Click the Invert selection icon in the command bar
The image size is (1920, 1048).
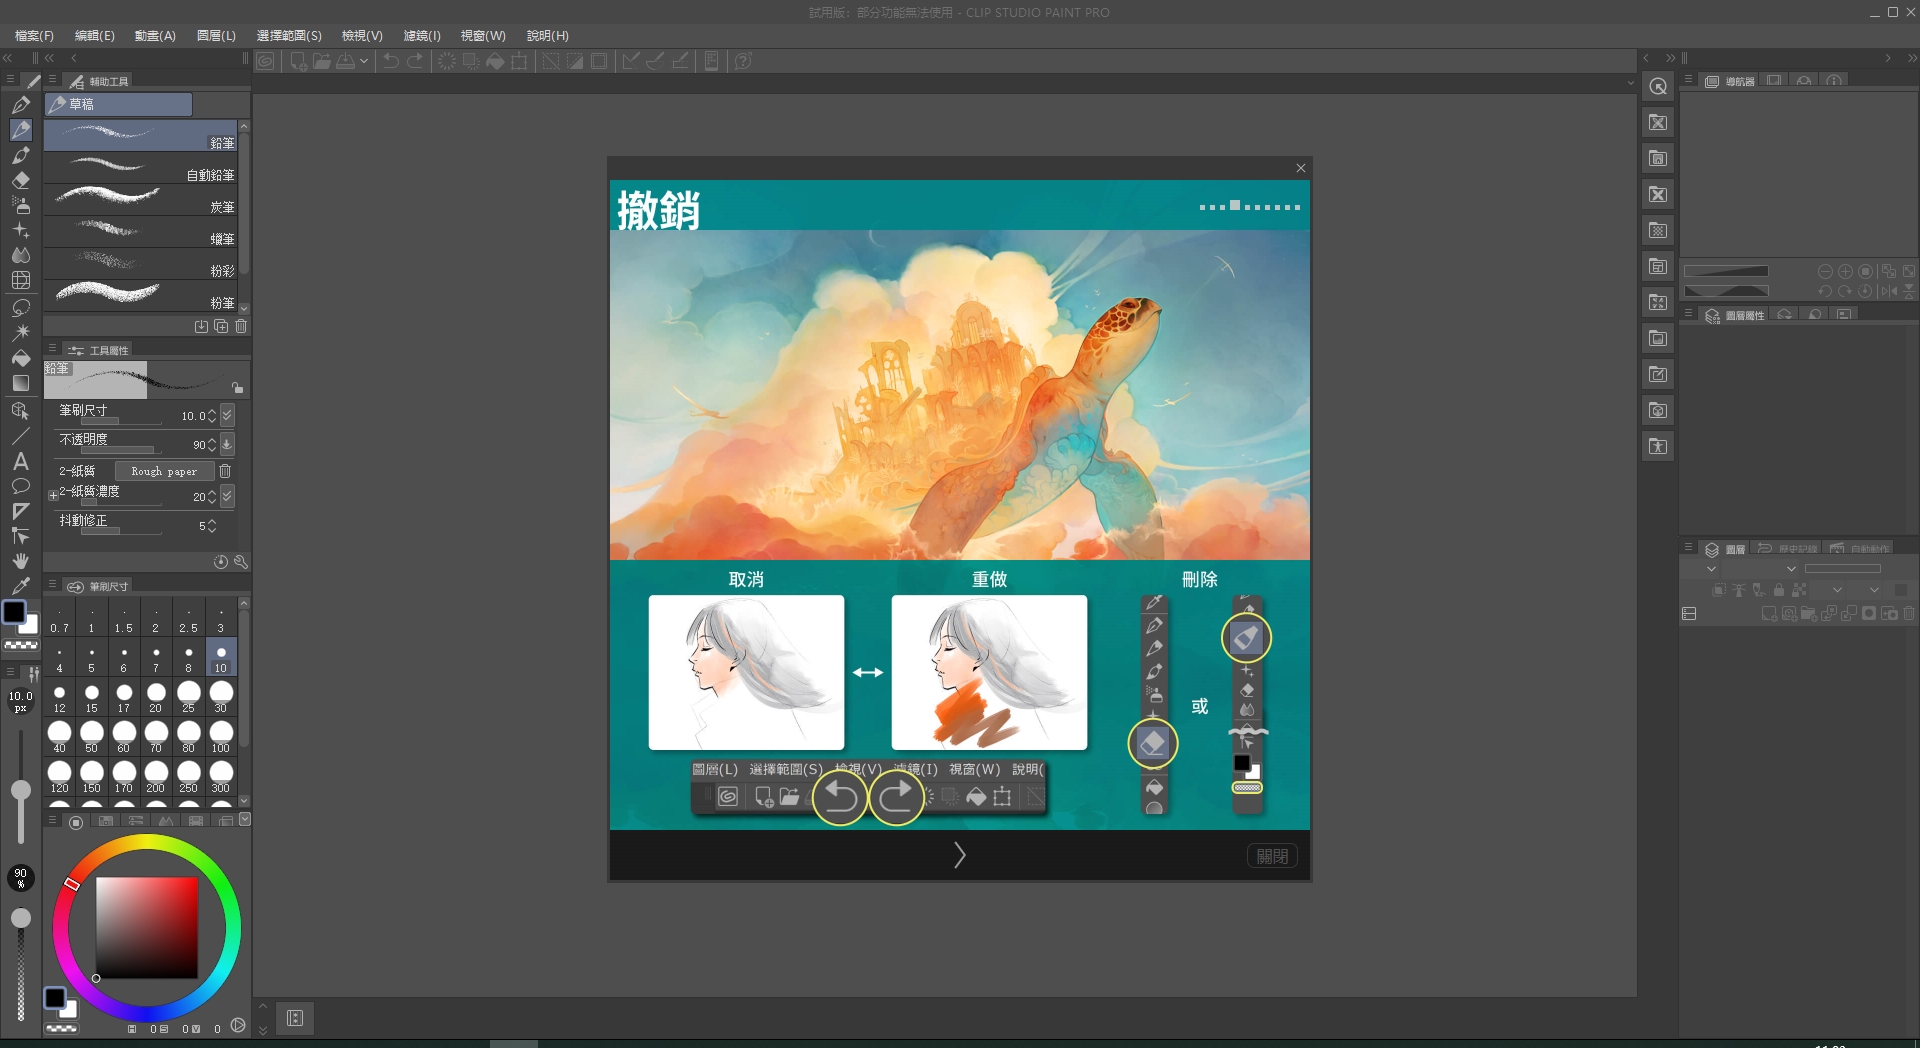(x=575, y=61)
